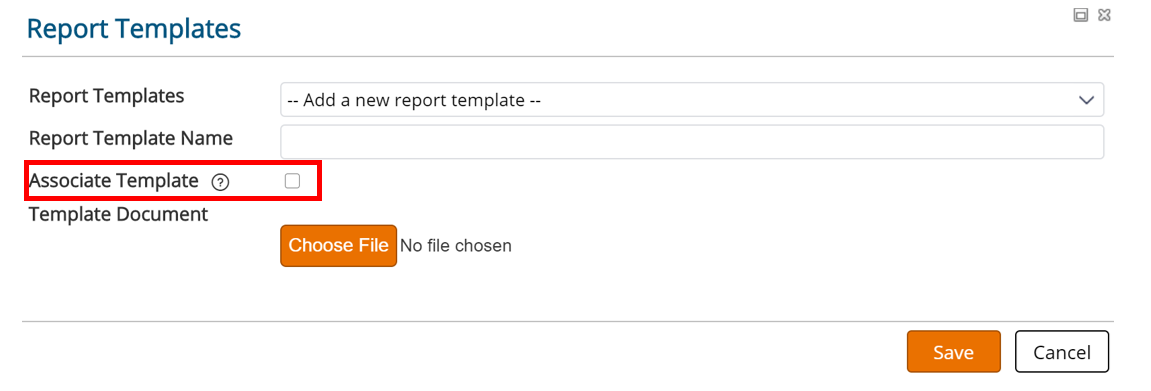Click the help question mark beside Associate Template
Image resolution: width=1151 pixels, height=391 pixels.
(x=220, y=182)
